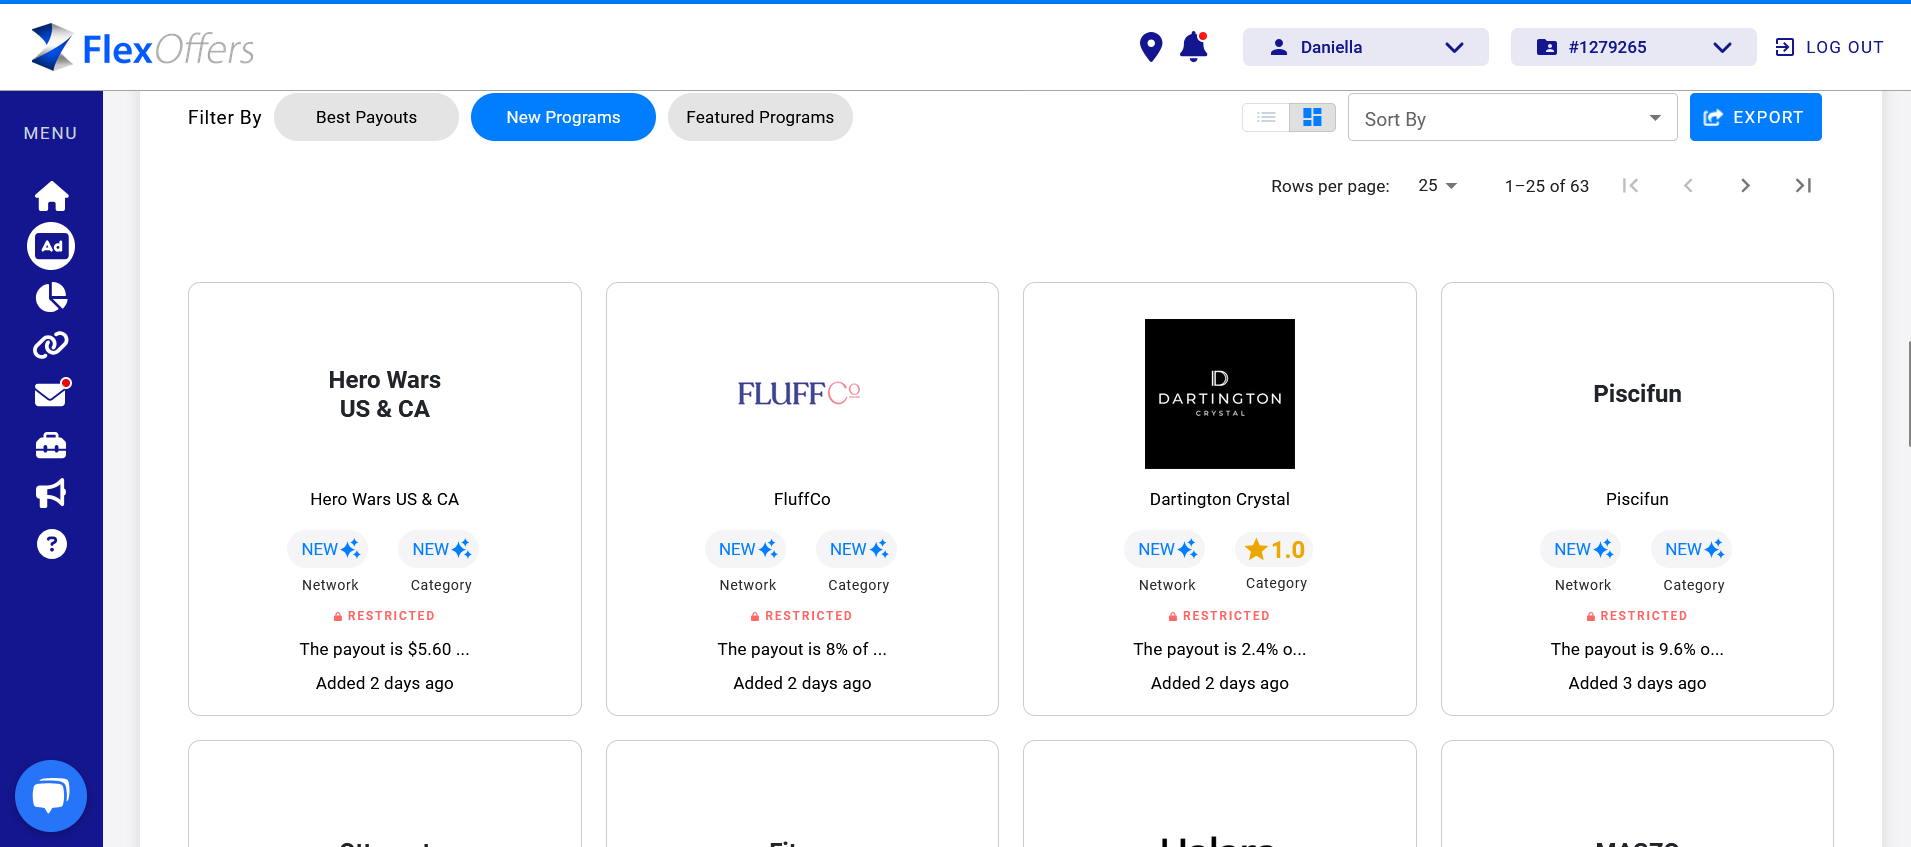Open the #1279265 account dropdown
1911x847 pixels.
tap(1633, 47)
